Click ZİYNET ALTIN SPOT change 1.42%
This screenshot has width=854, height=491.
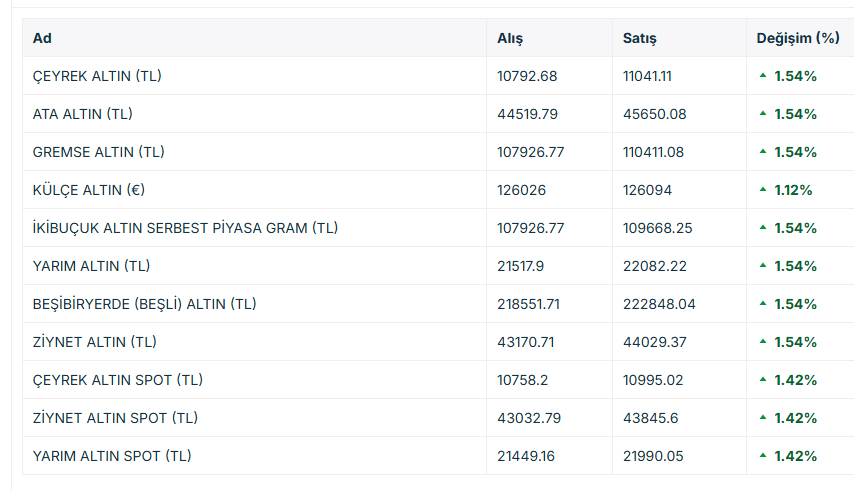795,418
